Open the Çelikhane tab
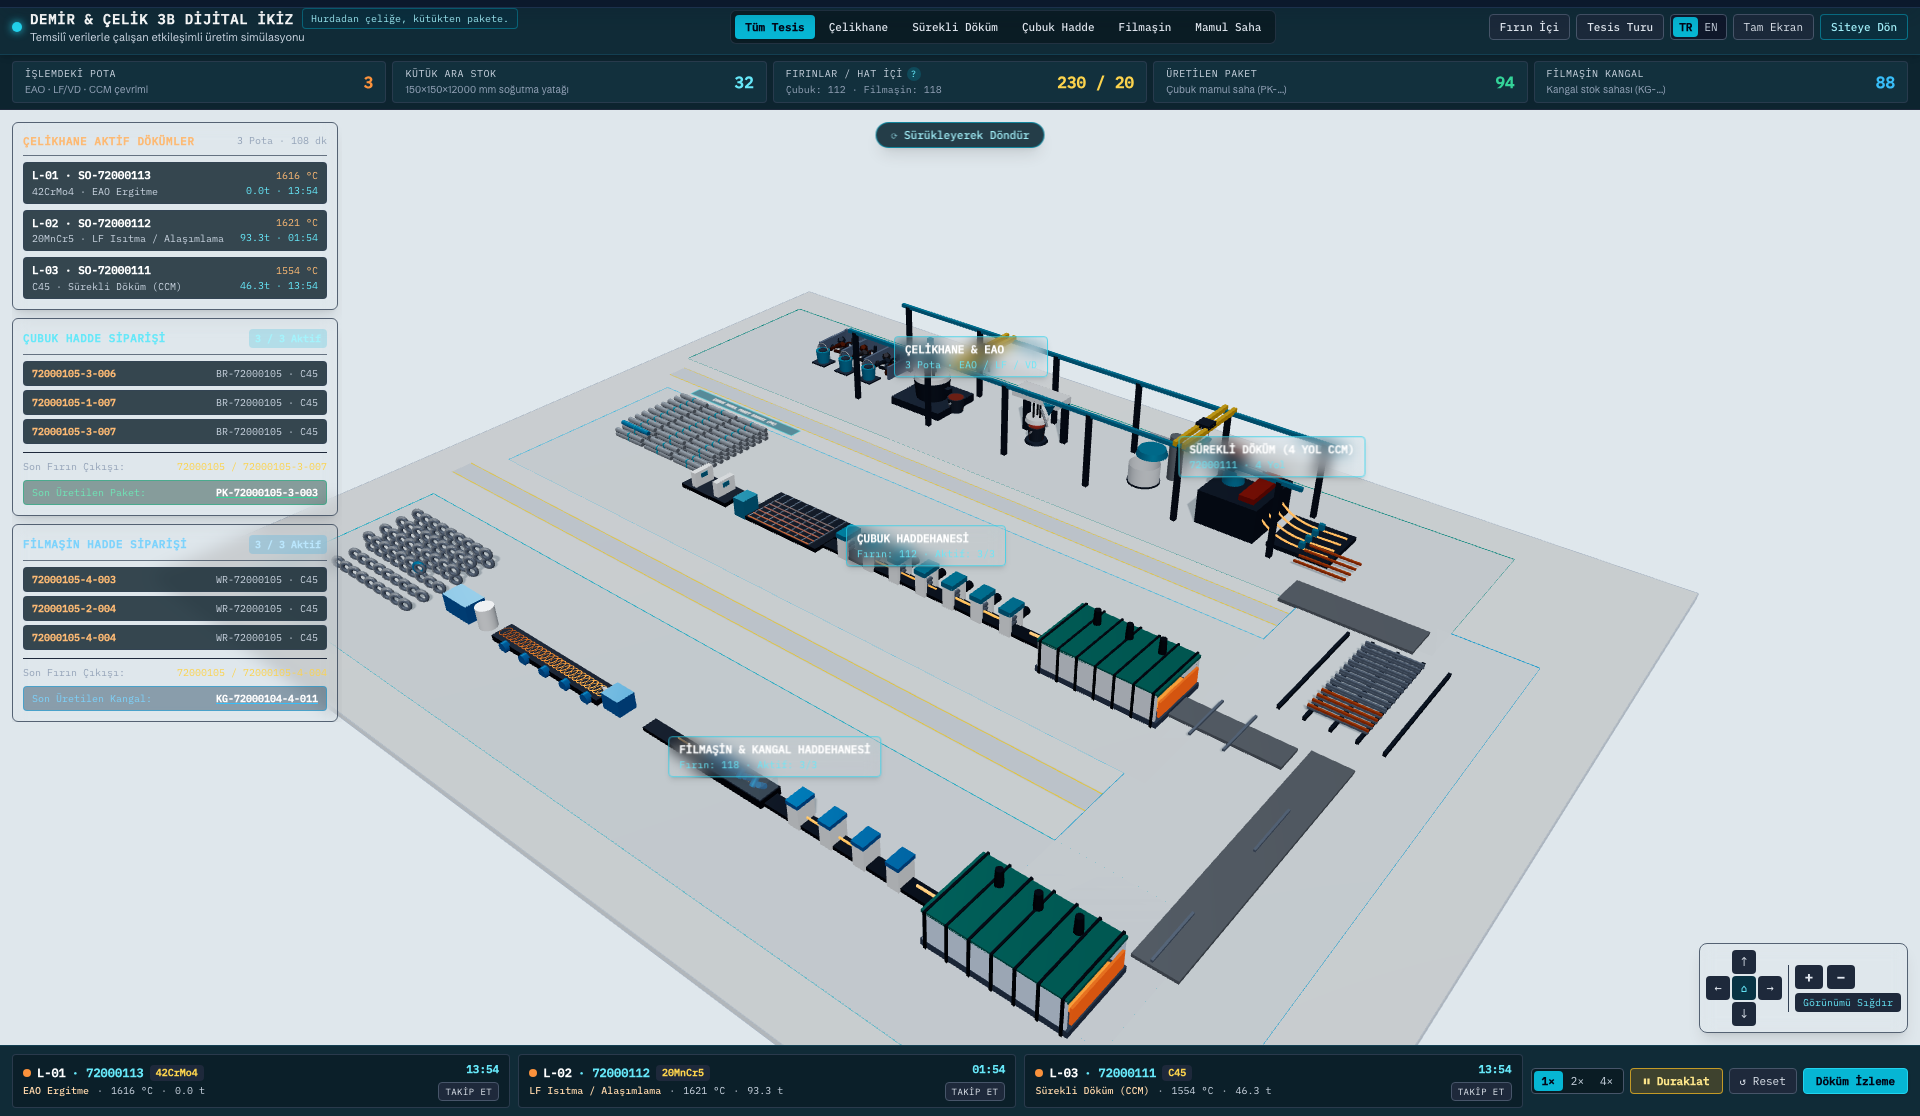 coord(858,27)
